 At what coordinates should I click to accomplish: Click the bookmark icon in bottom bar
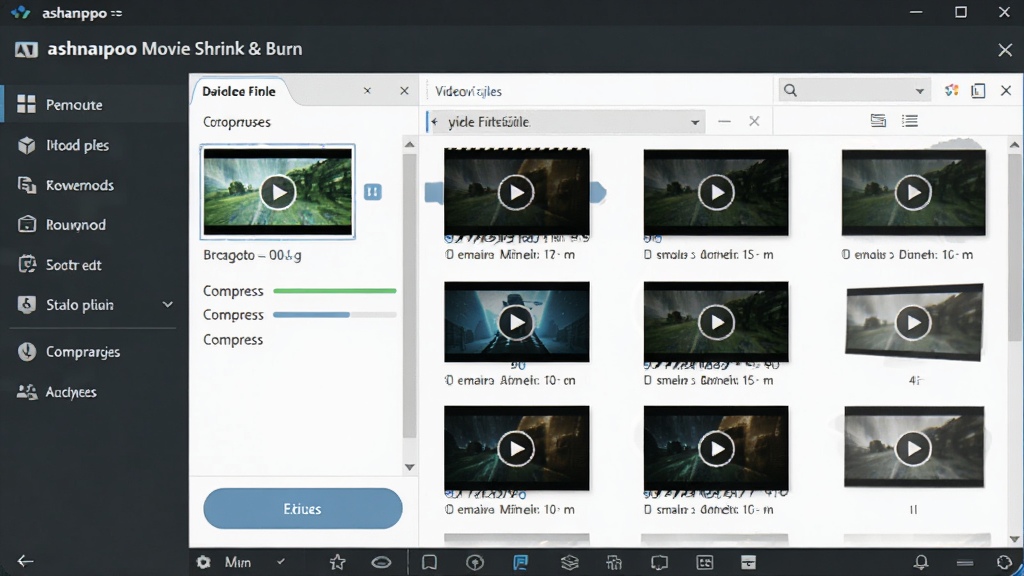[429, 562]
